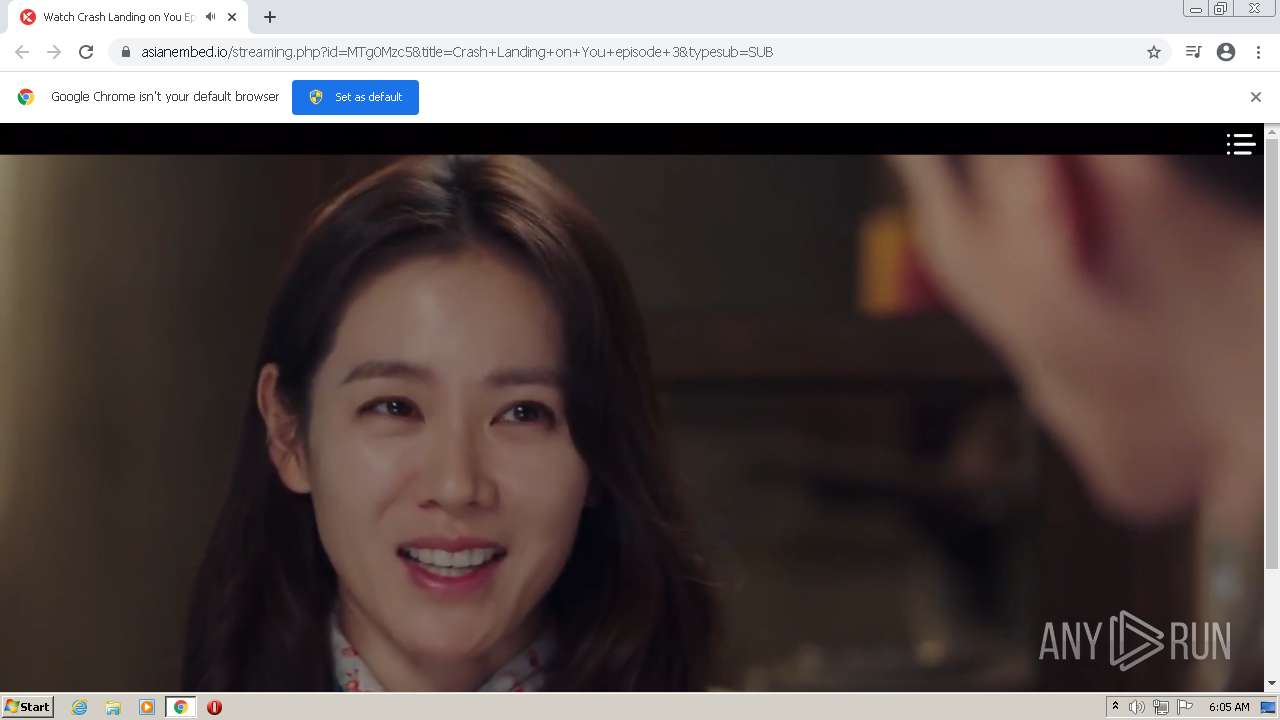Close the Crash Landing on You tab
Image resolution: width=1280 pixels, height=720 pixels.
pos(232,17)
